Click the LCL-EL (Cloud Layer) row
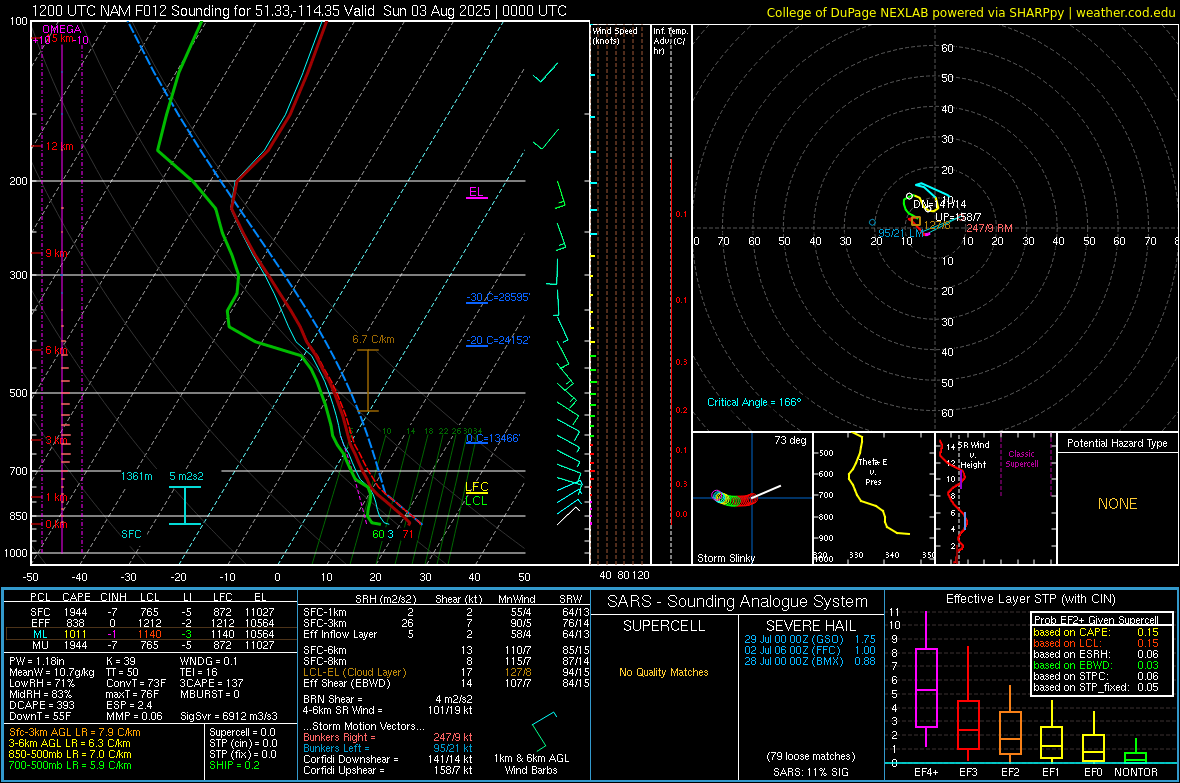The width and height of the screenshot is (1180, 783). tap(446, 672)
